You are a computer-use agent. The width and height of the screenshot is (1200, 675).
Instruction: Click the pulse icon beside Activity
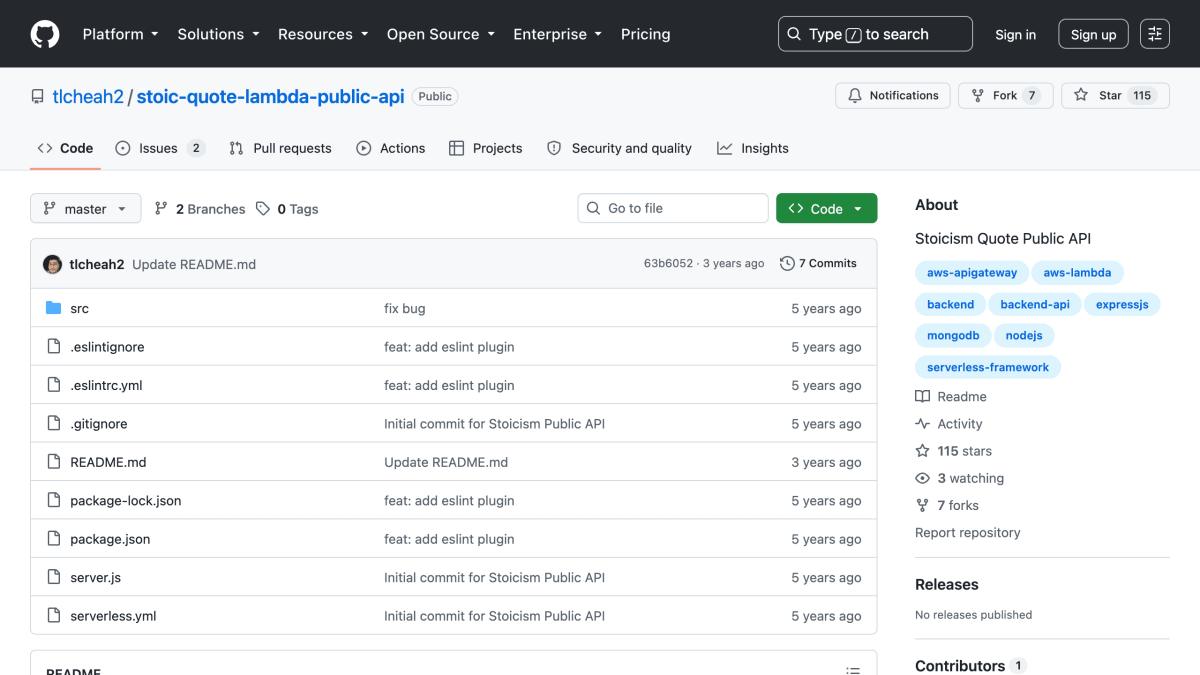[923, 424]
